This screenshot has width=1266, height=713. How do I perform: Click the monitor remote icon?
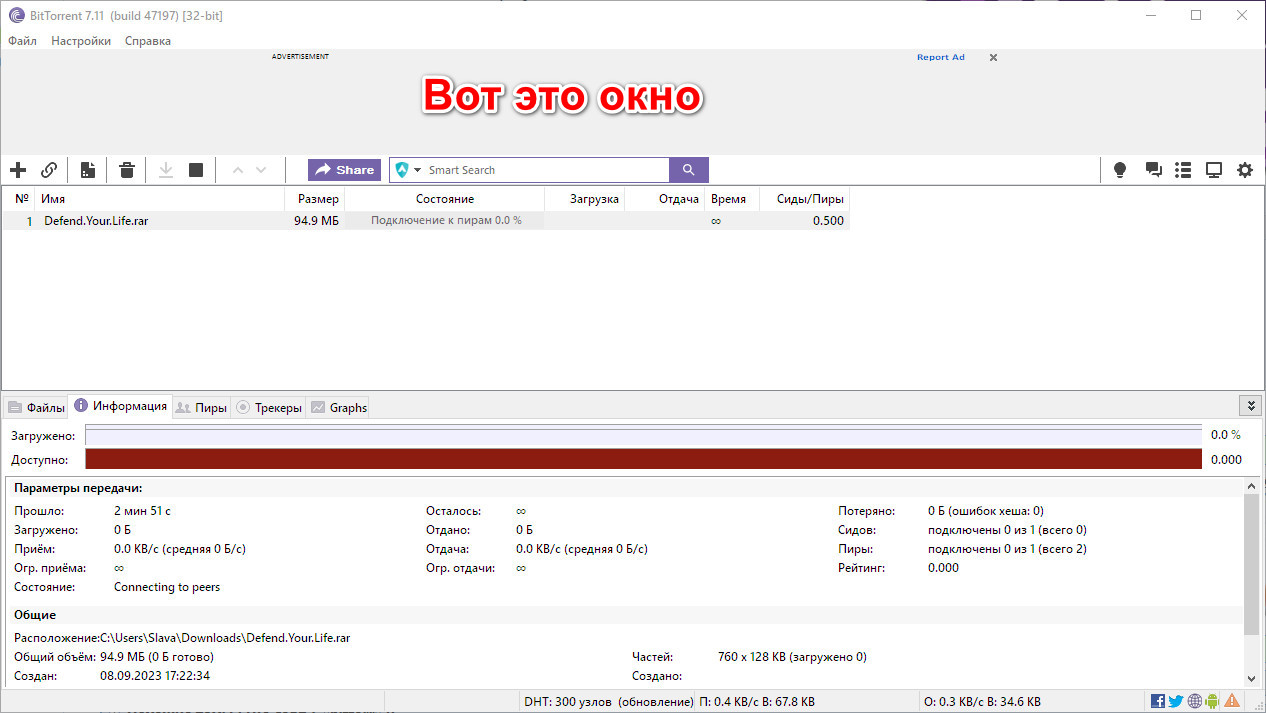click(1214, 170)
